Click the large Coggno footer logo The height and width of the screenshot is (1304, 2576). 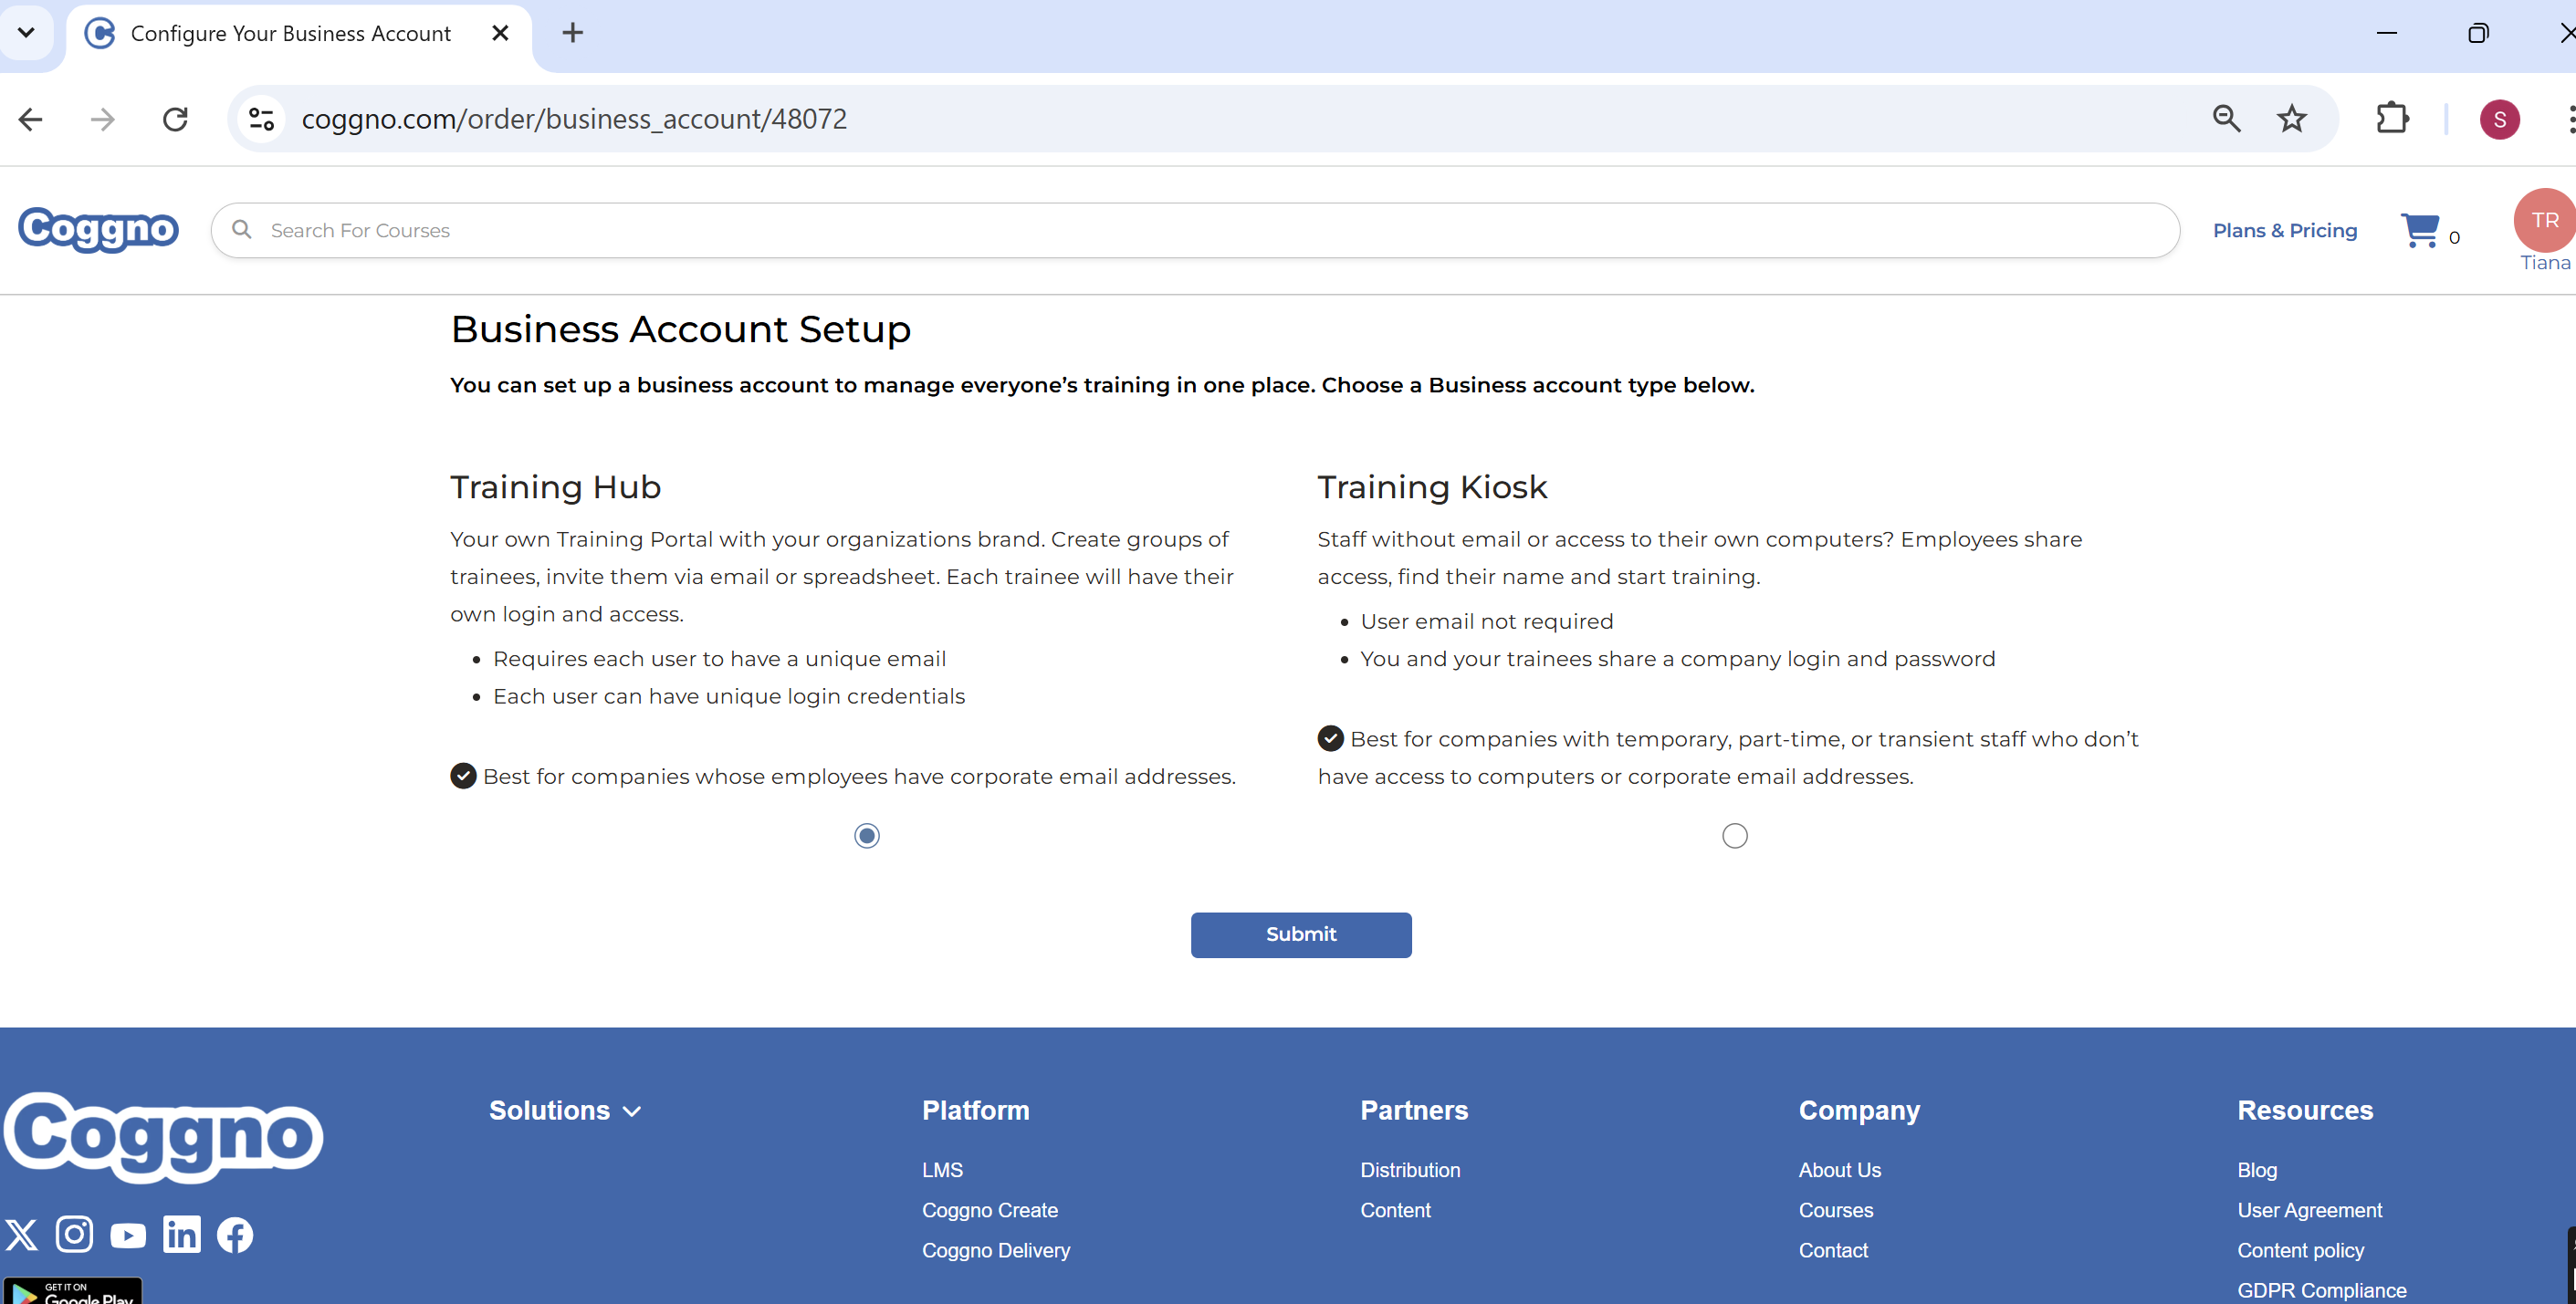163,1137
